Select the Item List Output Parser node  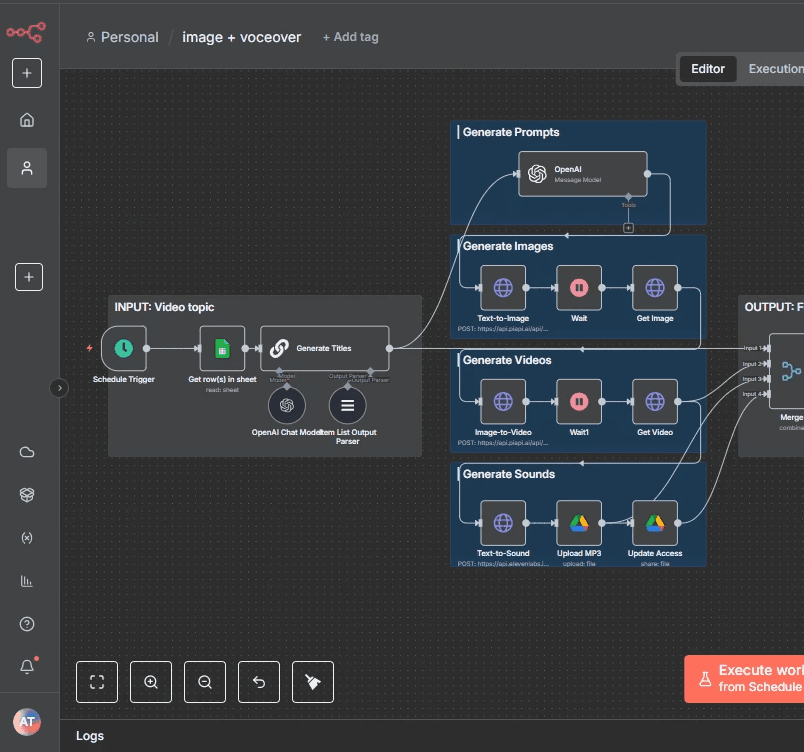pos(348,405)
